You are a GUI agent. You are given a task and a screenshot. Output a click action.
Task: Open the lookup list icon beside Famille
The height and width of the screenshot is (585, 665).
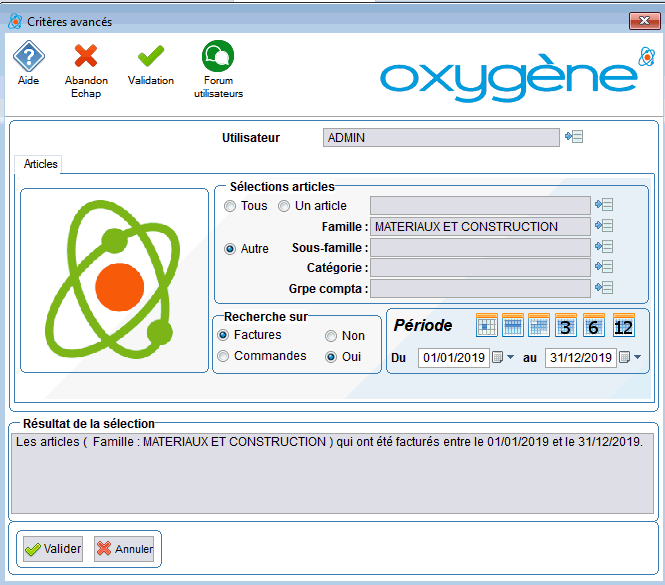coord(603,227)
